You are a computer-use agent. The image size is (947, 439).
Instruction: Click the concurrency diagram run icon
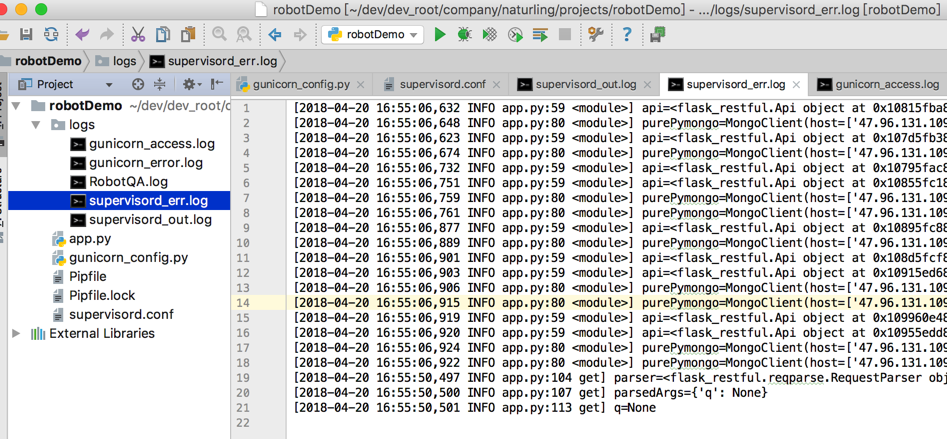pos(540,34)
